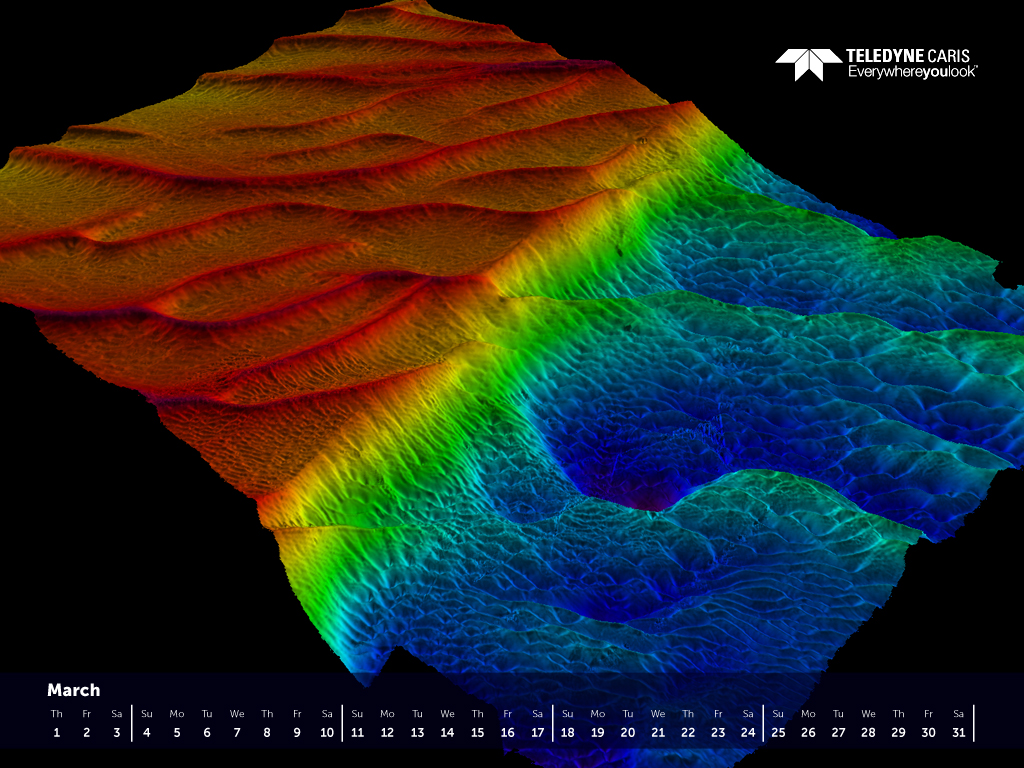
Task: Select calendar date 11
Action: pos(357,733)
